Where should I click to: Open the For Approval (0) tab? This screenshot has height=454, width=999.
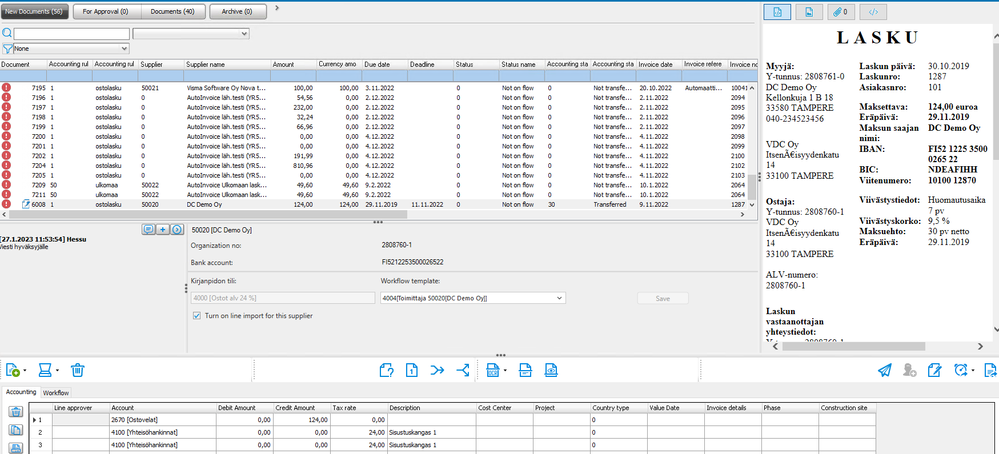[x=106, y=11]
